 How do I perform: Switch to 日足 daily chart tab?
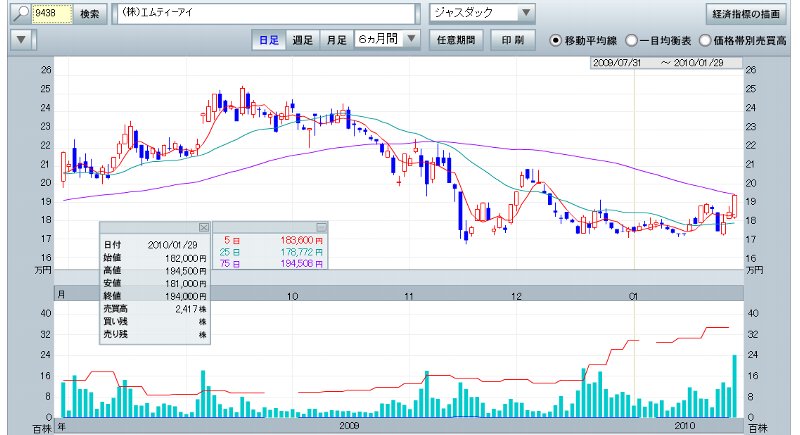(269, 40)
